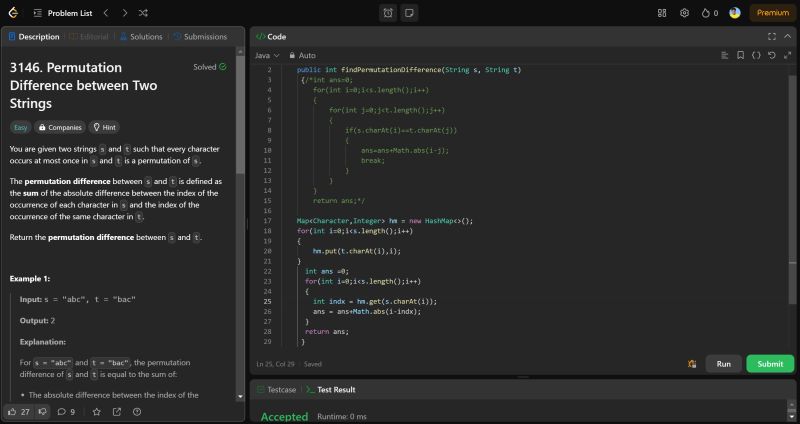The image size is (800, 424).
Task: Run the code
Action: tap(723, 364)
